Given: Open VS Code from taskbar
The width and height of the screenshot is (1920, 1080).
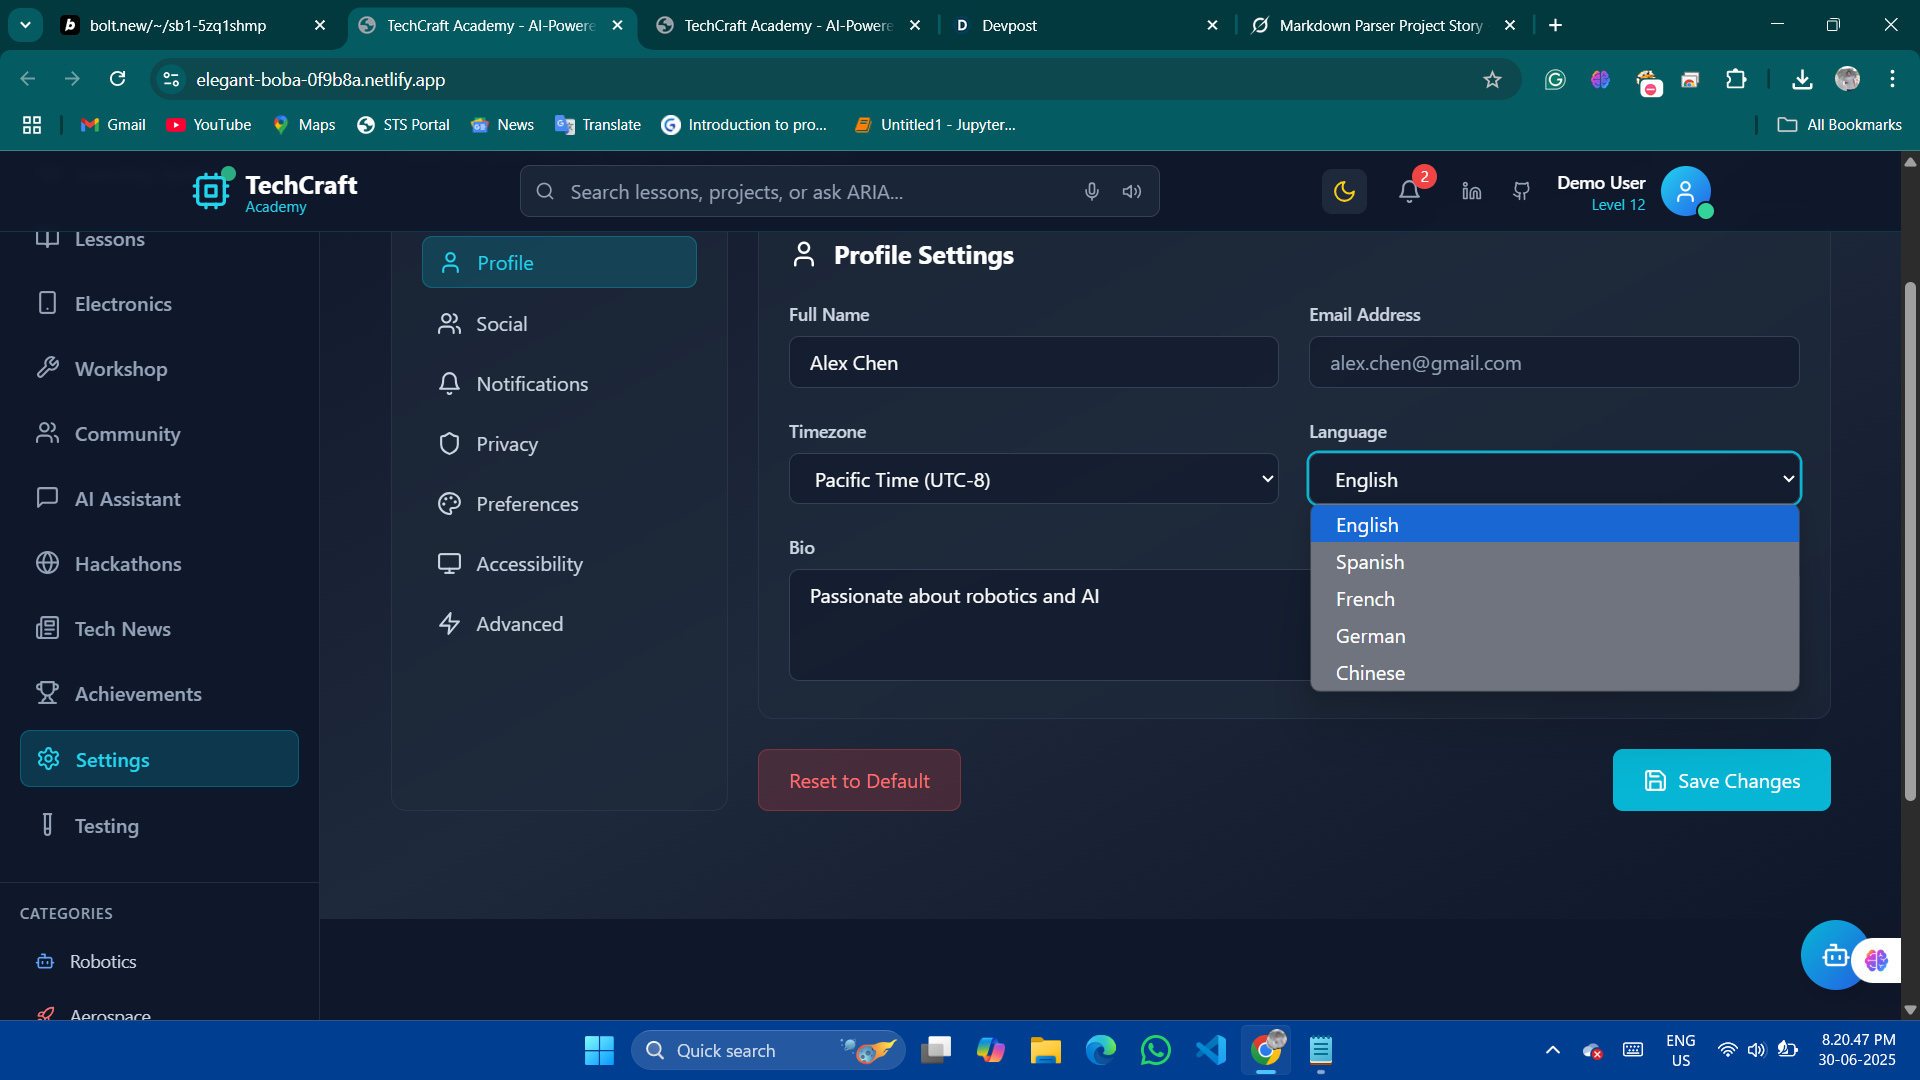Looking at the screenshot, I should pos(1210,1050).
